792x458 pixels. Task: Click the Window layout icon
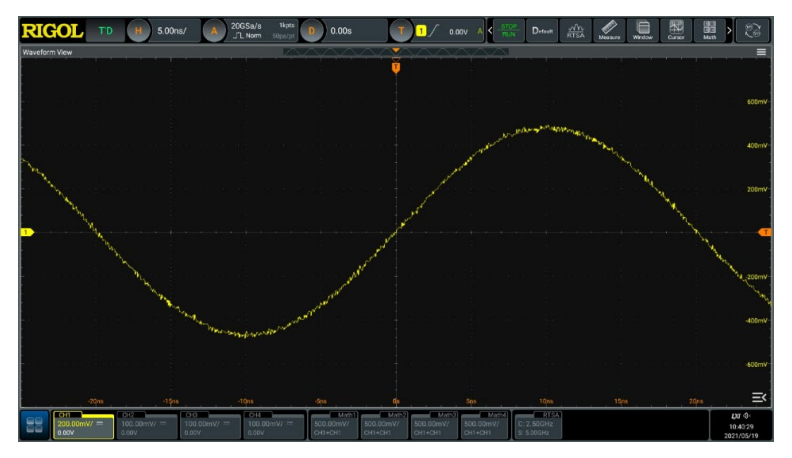pyautogui.click(x=642, y=31)
